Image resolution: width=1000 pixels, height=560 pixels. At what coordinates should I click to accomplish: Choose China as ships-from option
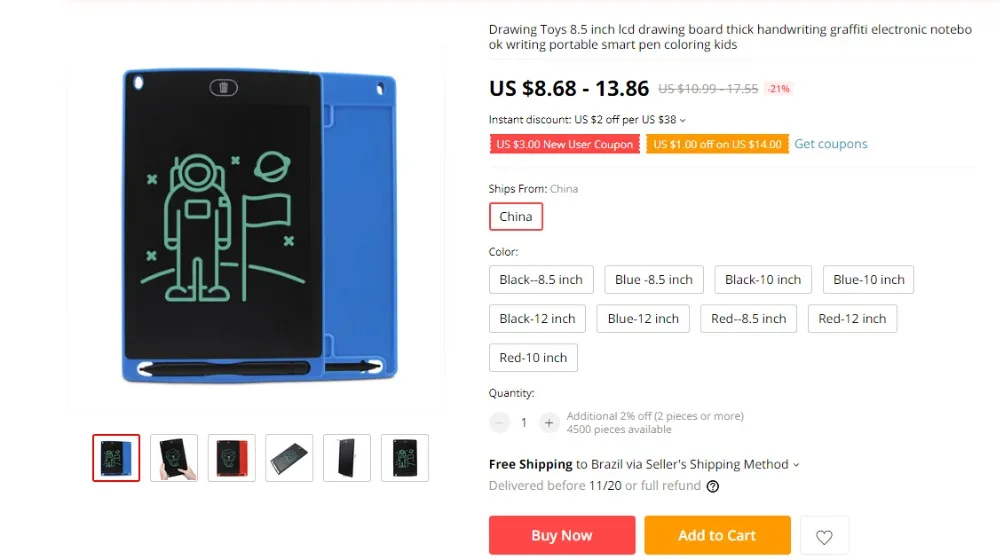[516, 216]
